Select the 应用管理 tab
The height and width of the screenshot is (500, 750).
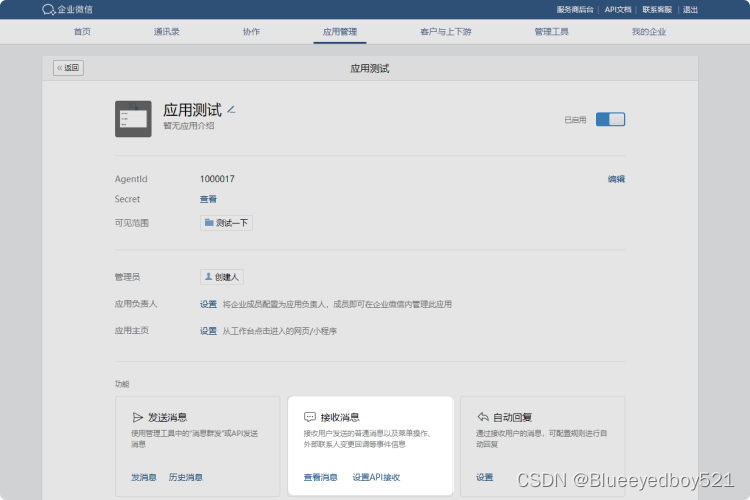pyautogui.click(x=340, y=32)
